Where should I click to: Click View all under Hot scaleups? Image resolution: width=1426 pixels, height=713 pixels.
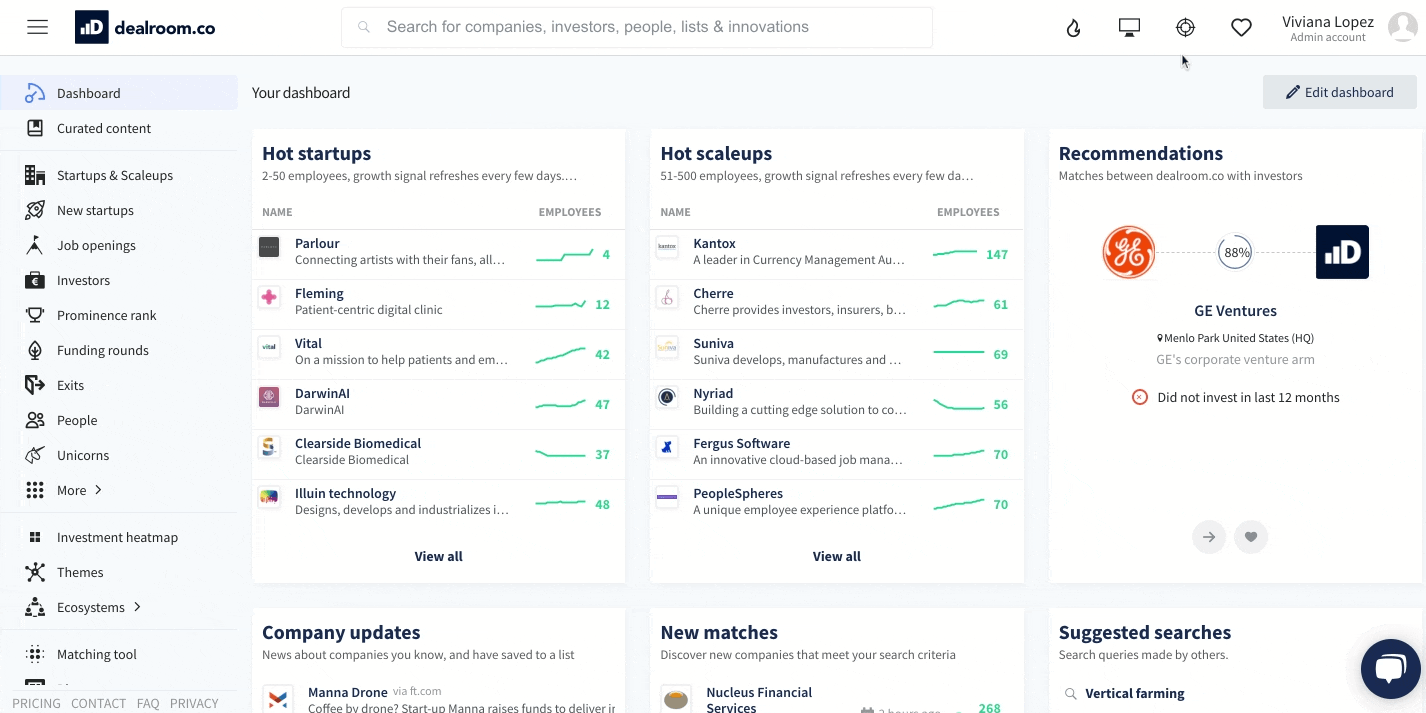pyautogui.click(x=837, y=556)
